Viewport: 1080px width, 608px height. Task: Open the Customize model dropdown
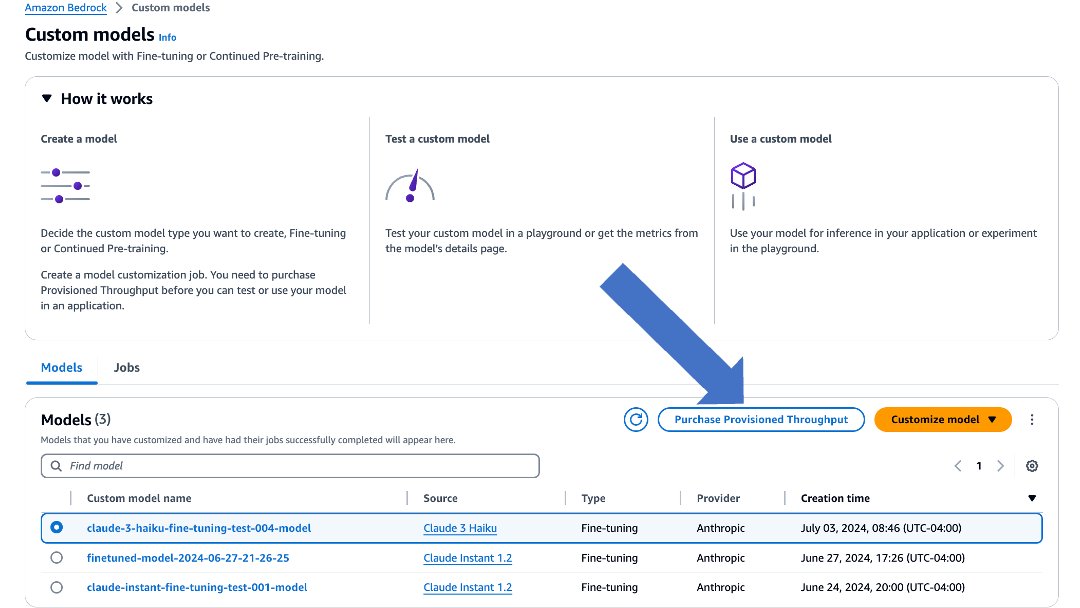943,420
